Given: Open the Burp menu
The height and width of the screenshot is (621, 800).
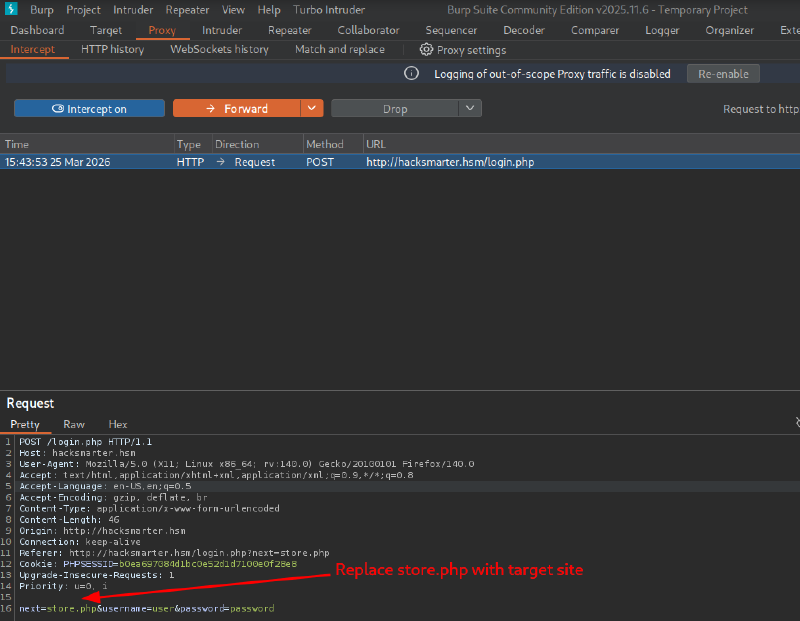Looking at the screenshot, I should click(42, 10).
